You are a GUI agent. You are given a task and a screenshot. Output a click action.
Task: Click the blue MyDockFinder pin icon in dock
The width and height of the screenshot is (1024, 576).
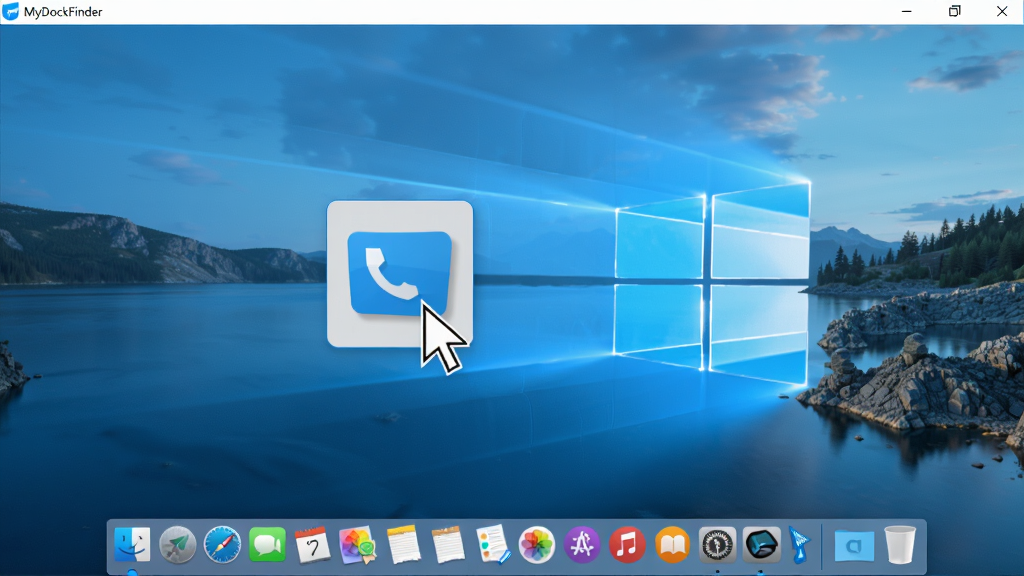click(x=799, y=545)
